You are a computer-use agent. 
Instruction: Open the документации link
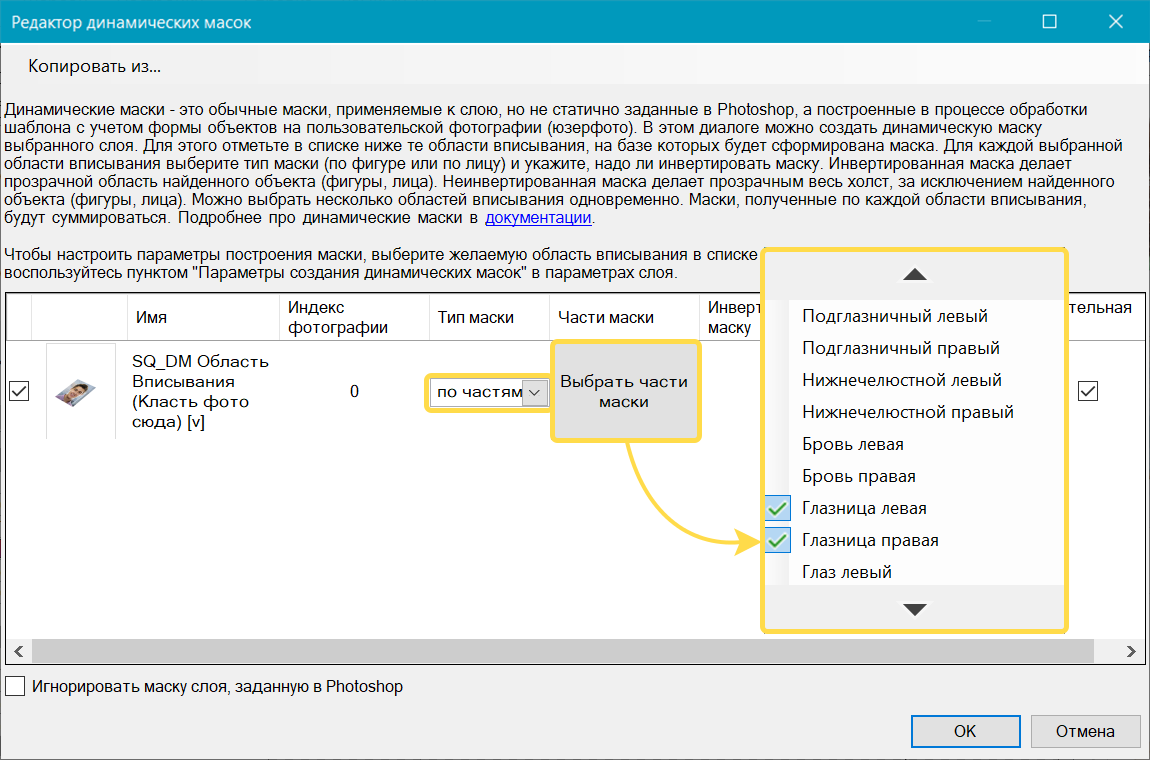(x=539, y=217)
